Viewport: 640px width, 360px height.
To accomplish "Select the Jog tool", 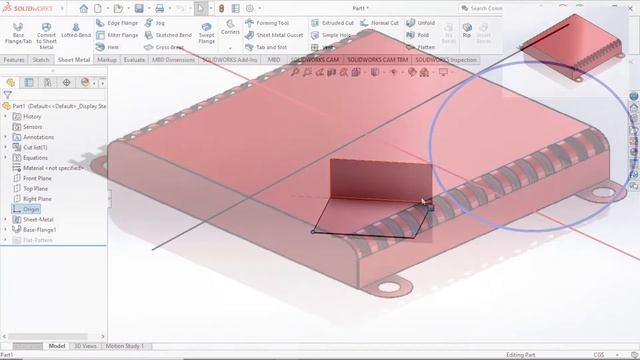I will click(x=155, y=23).
